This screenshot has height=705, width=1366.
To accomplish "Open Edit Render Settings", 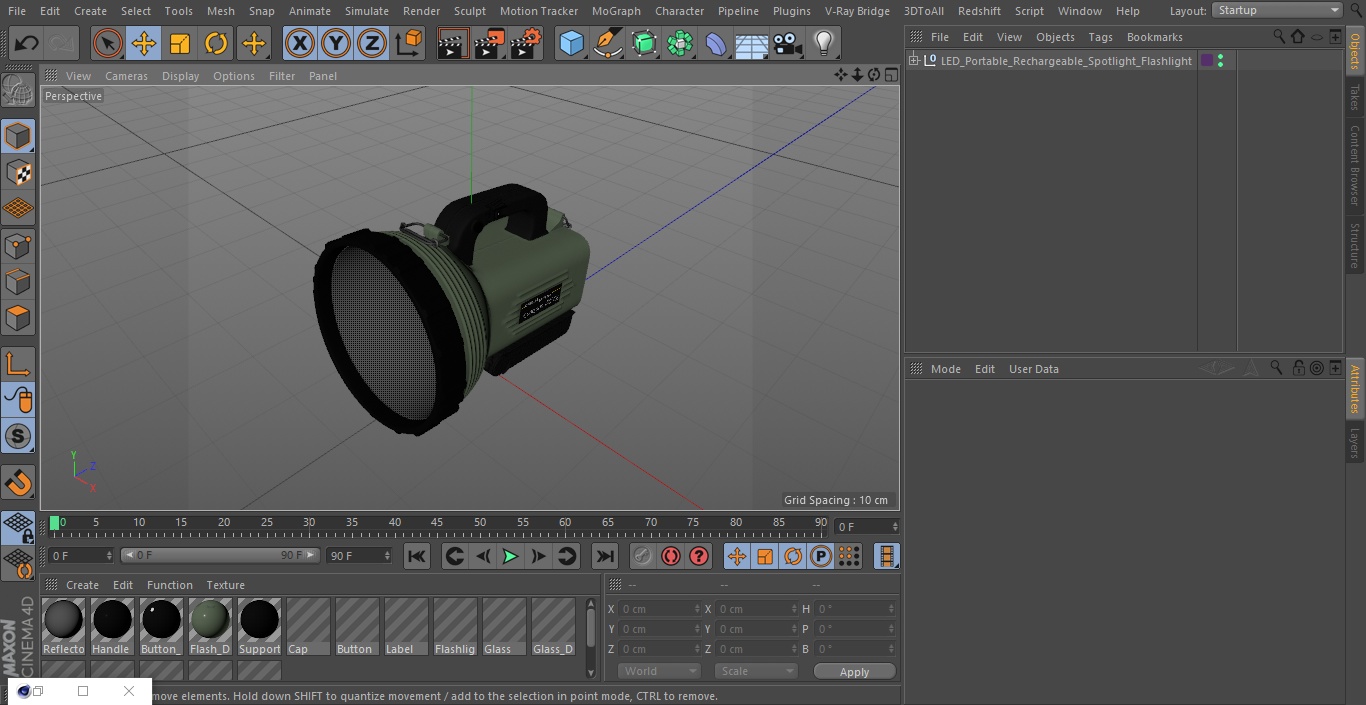I will click(526, 43).
